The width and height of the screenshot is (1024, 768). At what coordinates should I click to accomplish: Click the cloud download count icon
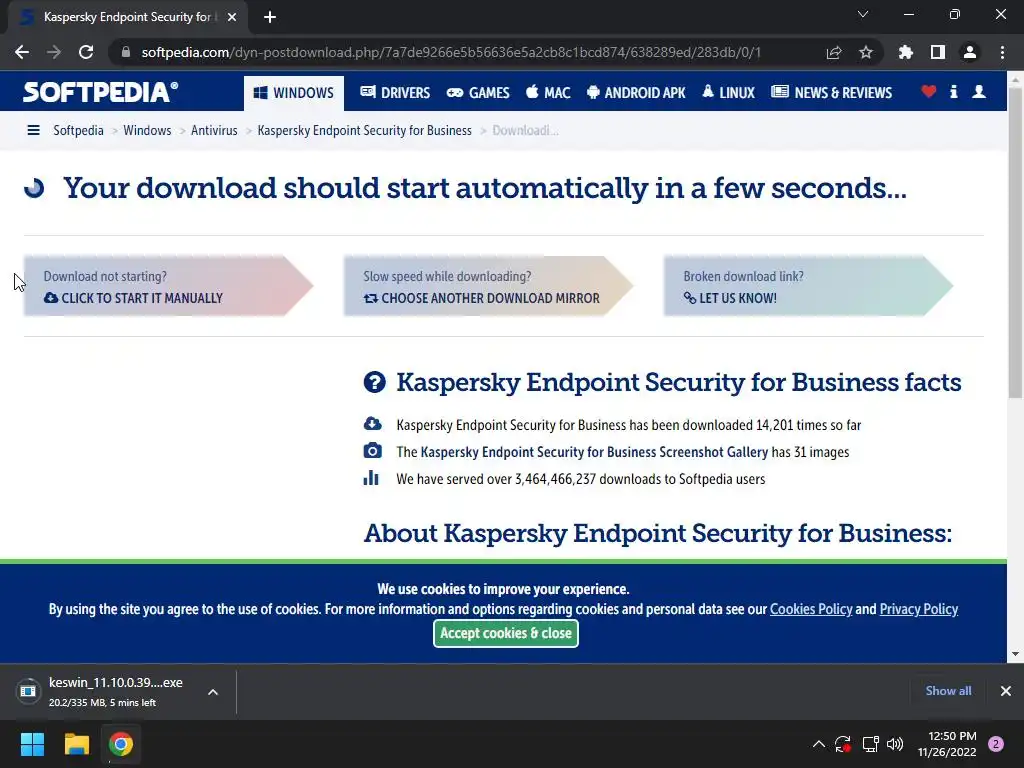(x=372, y=424)
